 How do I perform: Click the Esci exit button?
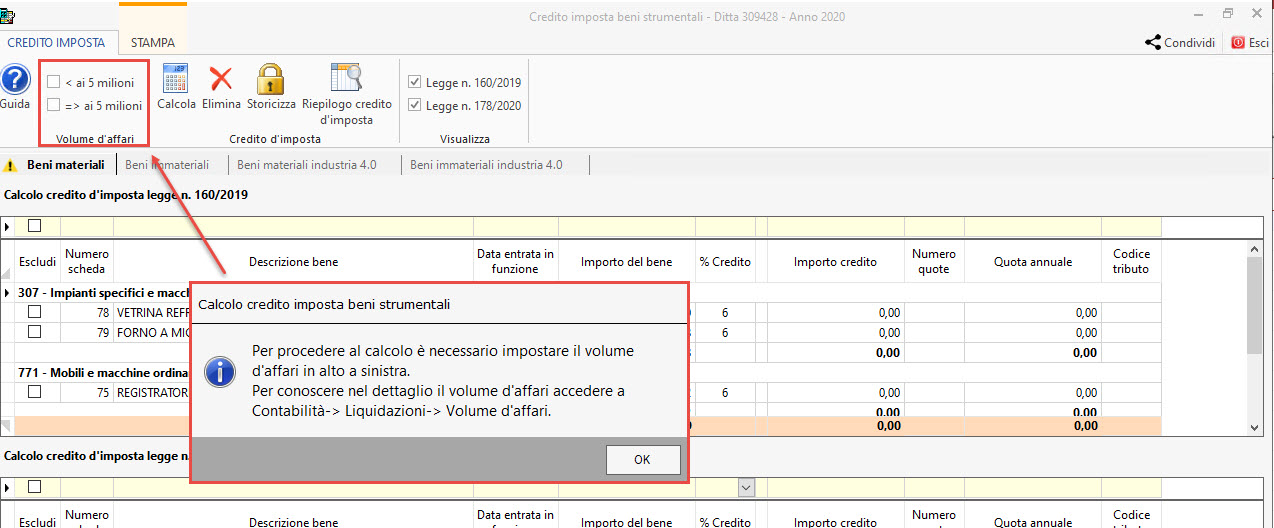pyautogui.click(x=1250, y=42)
